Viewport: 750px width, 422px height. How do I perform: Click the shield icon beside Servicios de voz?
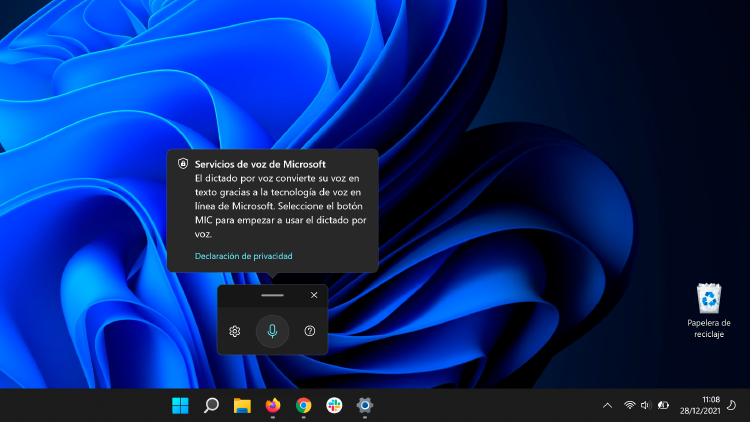183,162
